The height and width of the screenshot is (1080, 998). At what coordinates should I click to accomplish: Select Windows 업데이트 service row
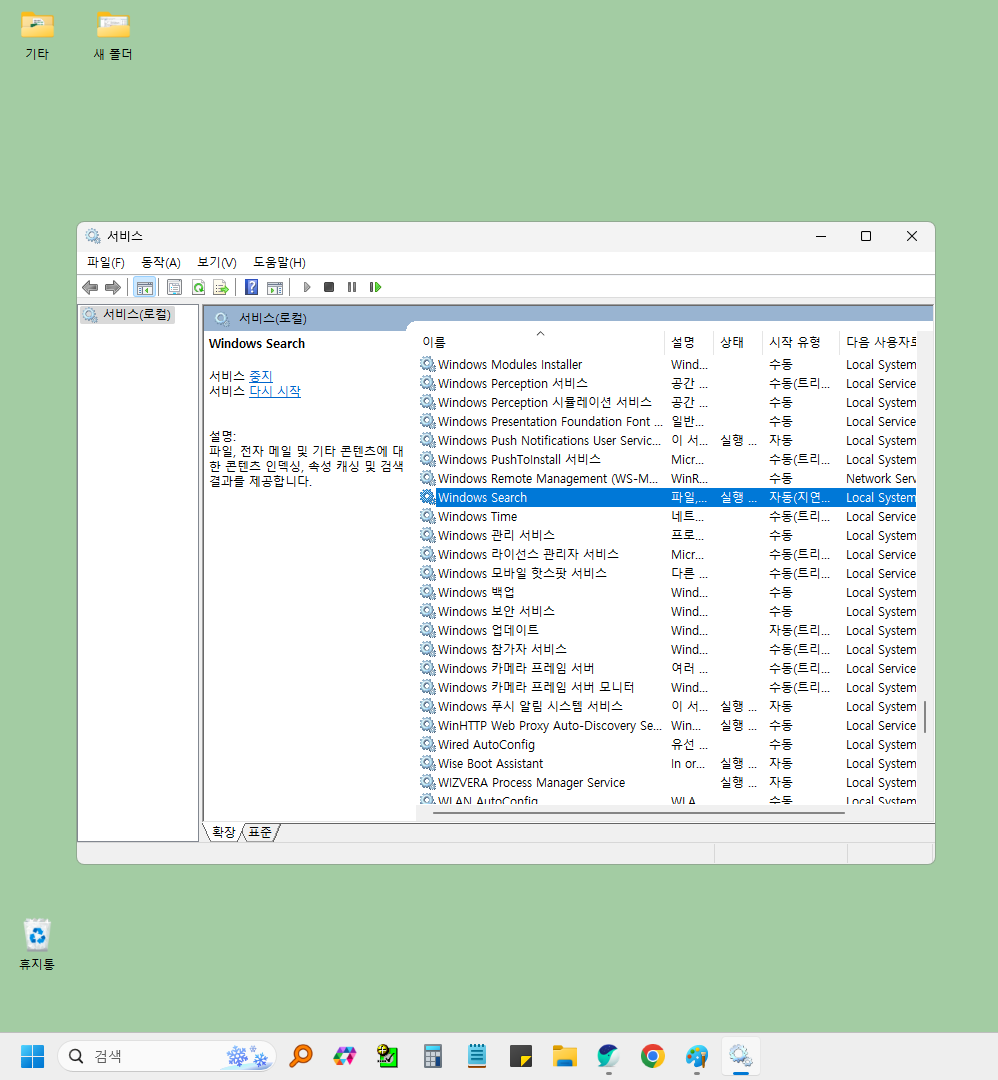pyautogui.click(x=667, y=630)
